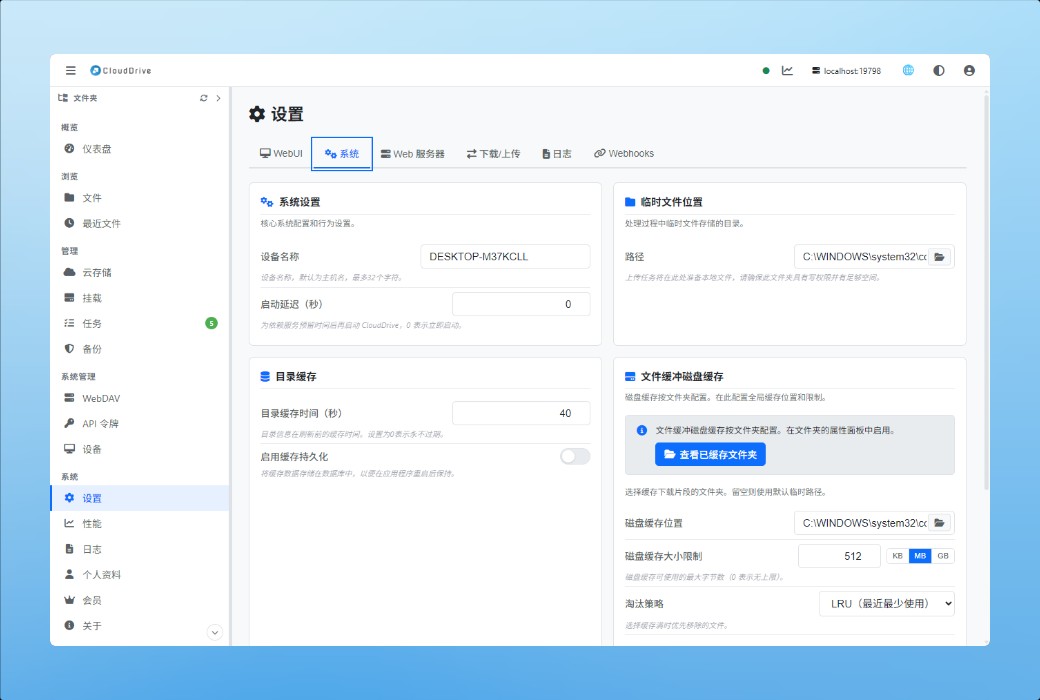Click the info icon in cache notice
Screen dimensions: 1040x700
[x=641, y=431]
